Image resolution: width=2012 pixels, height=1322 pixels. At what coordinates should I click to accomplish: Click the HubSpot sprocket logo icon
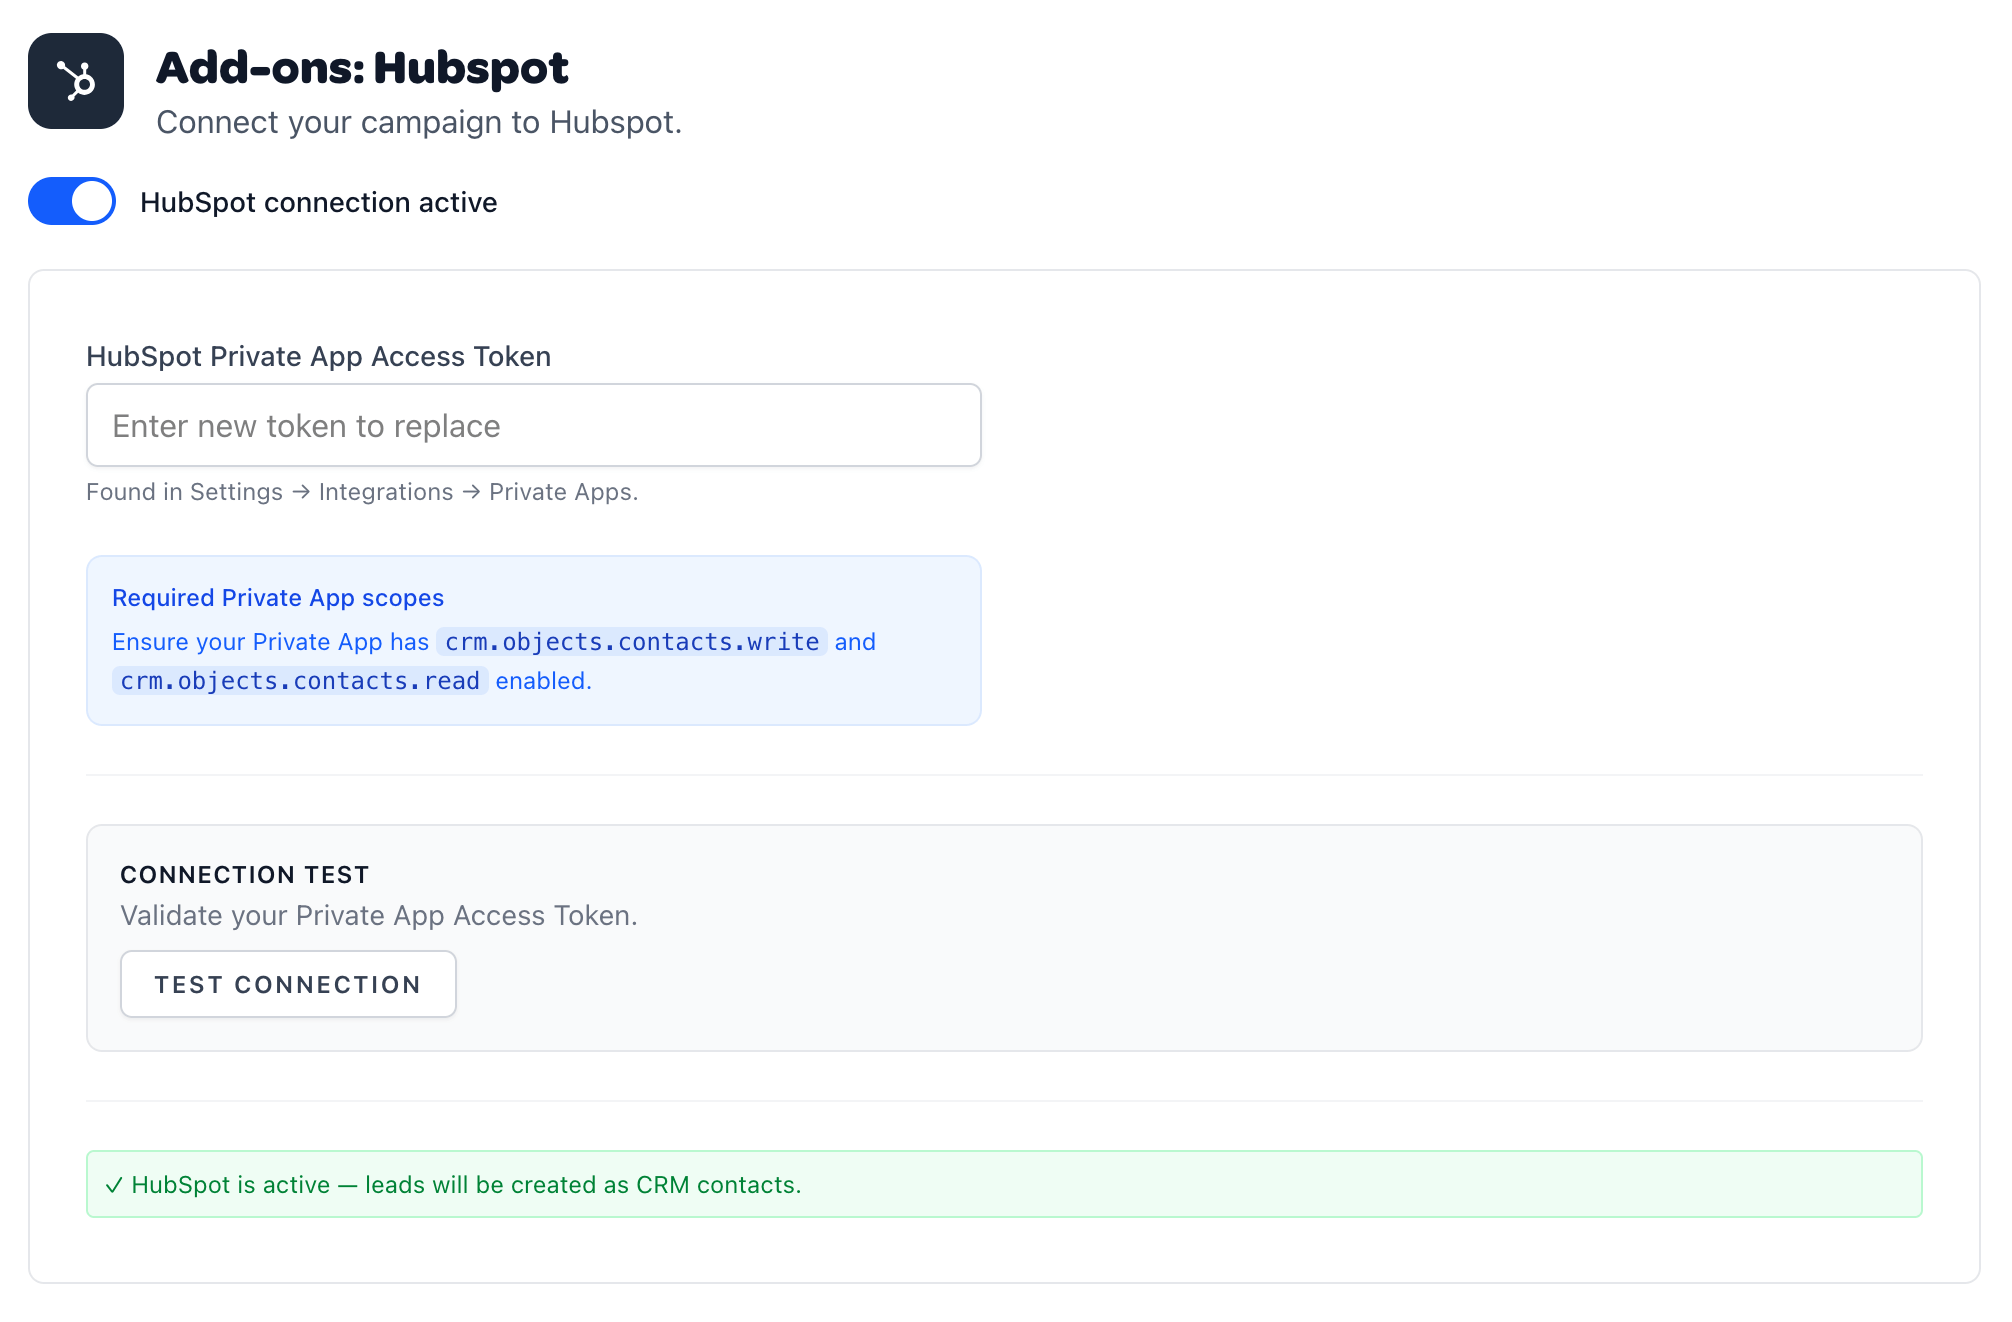[75, 80]
